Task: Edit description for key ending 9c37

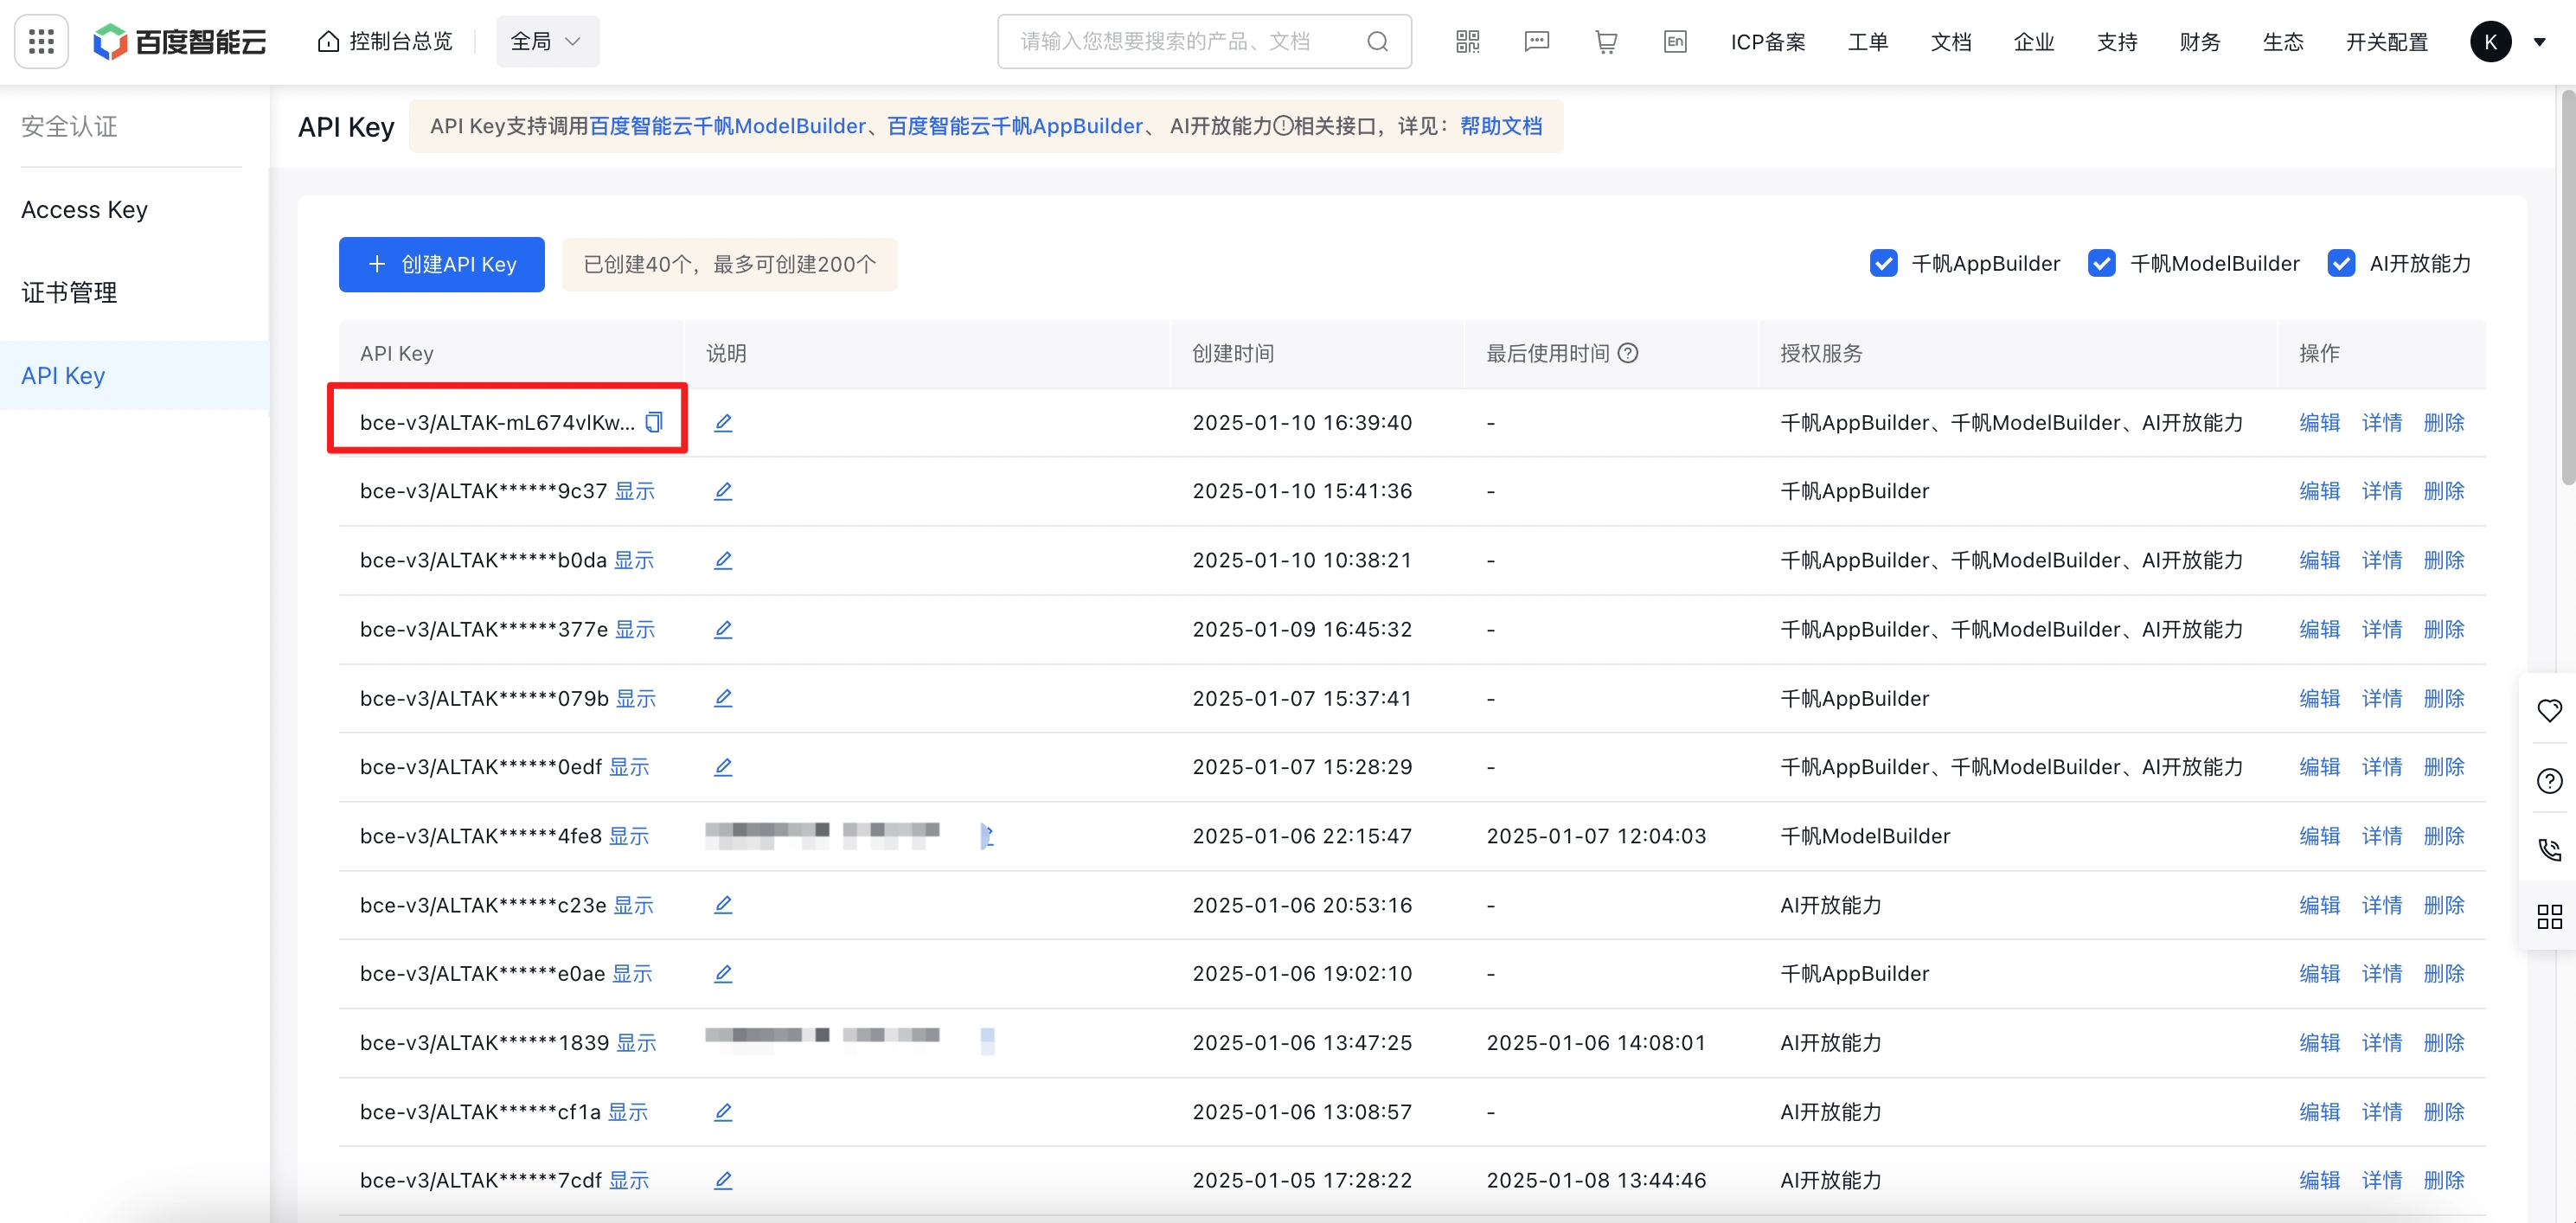Action: [723, 491]
